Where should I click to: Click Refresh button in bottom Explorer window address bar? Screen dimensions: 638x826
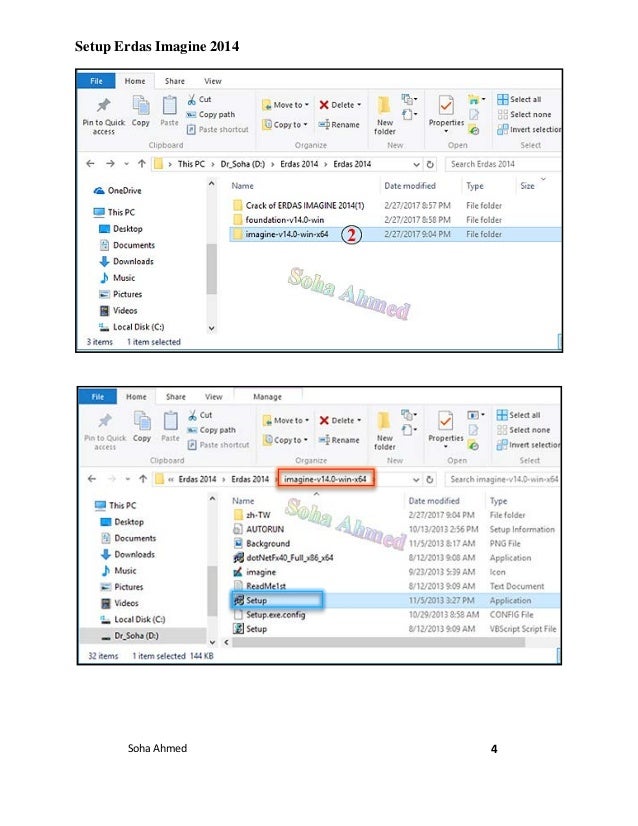pyautogui.click(x=430, y=479)
